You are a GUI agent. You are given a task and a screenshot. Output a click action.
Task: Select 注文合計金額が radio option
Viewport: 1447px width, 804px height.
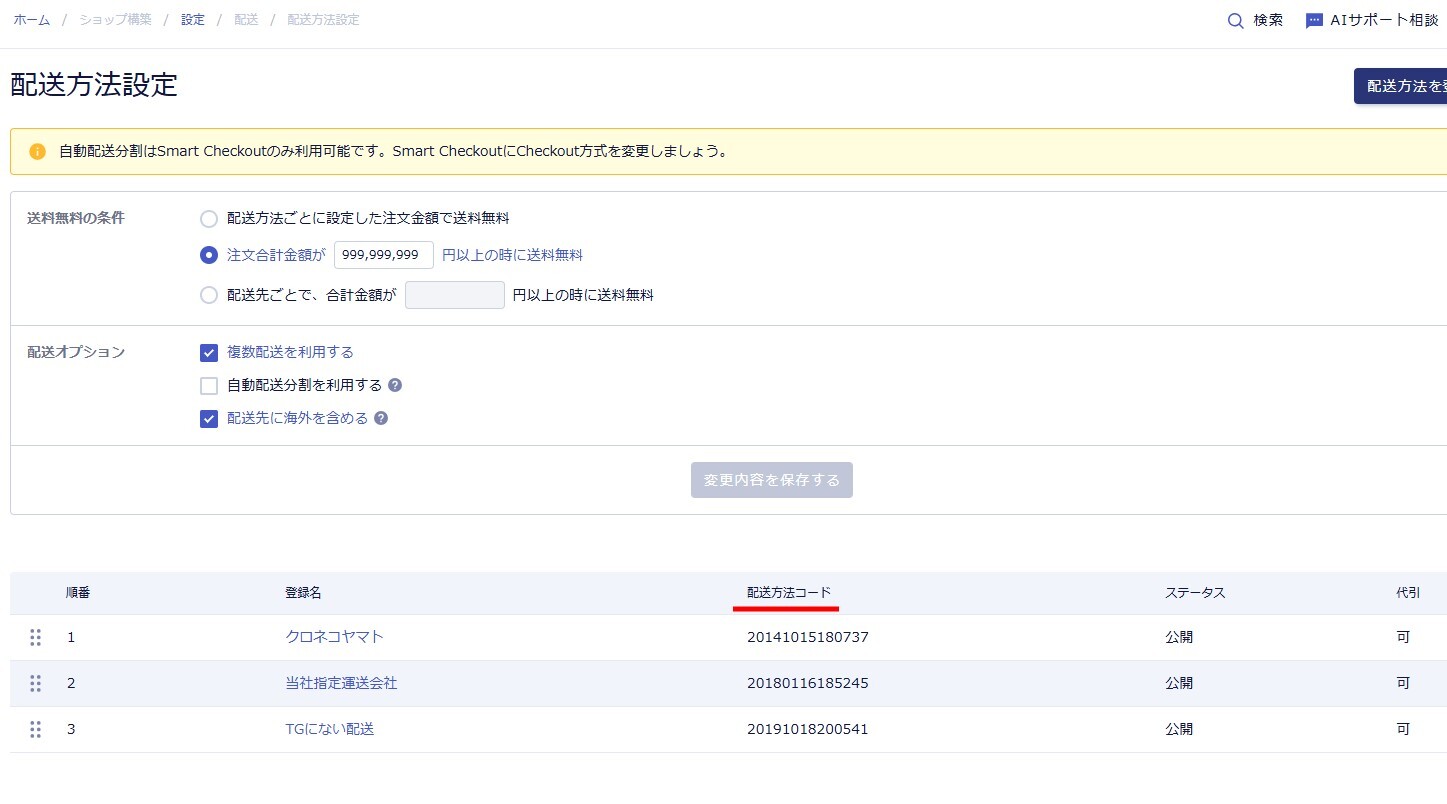pyautogui.click(x=209, y=255)
